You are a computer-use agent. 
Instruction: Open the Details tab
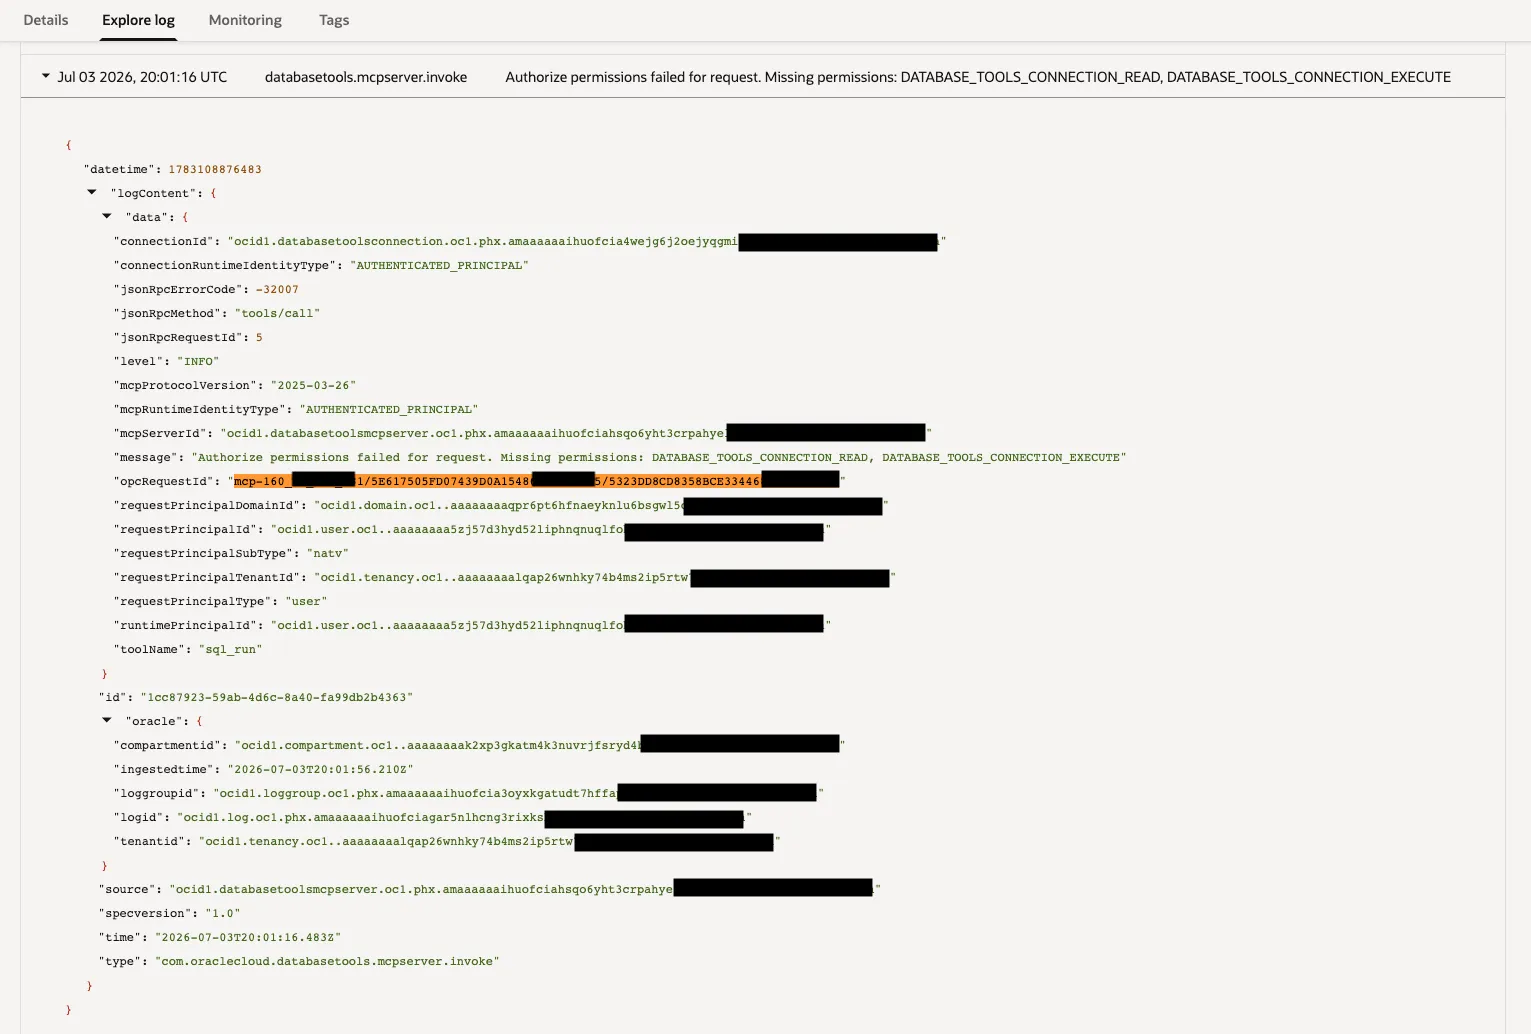coord(46,20)
